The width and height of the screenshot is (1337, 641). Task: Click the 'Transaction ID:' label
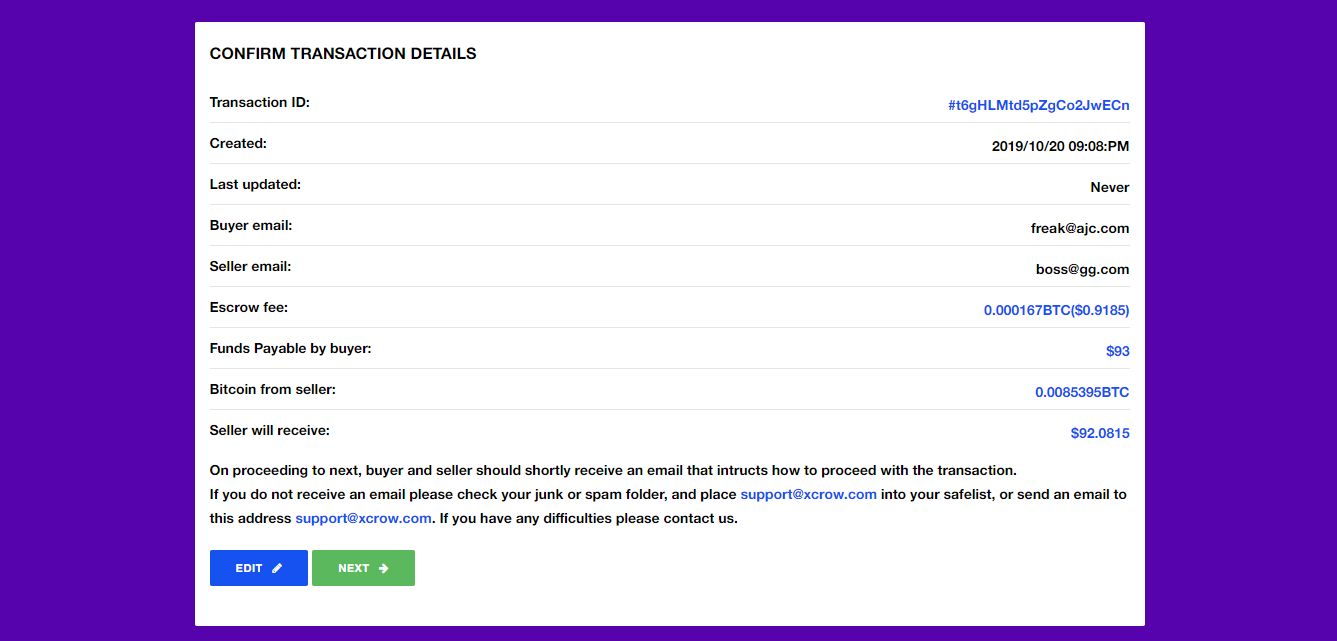pos(260,102)
